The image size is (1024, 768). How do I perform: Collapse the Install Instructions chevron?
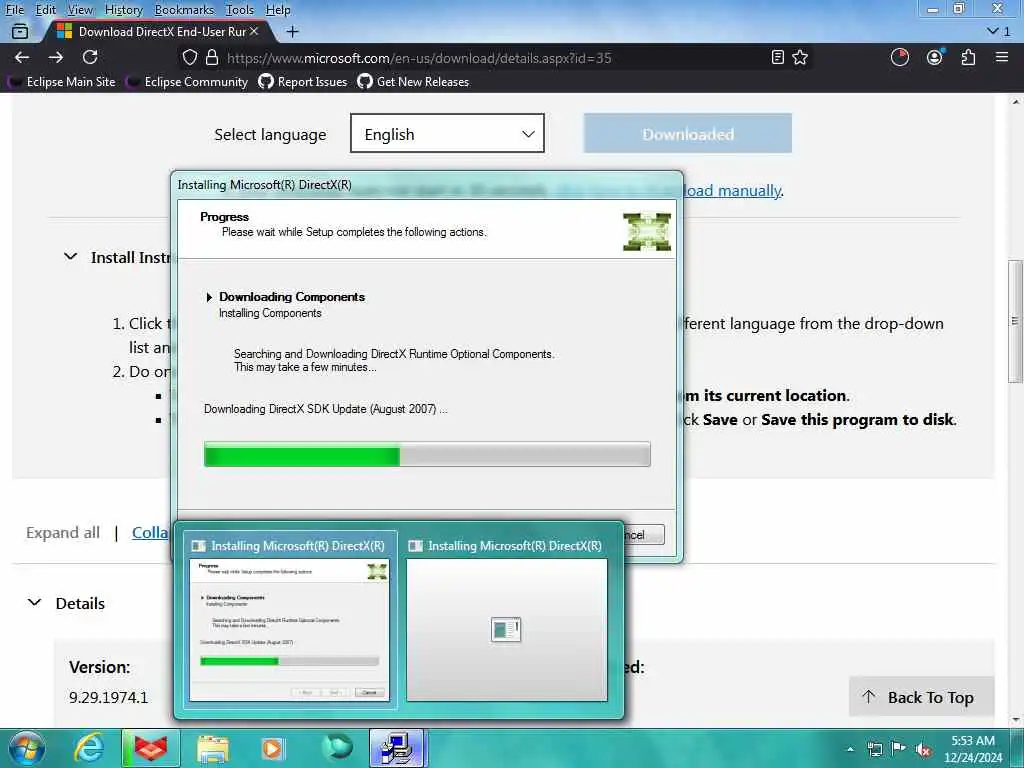71,257
